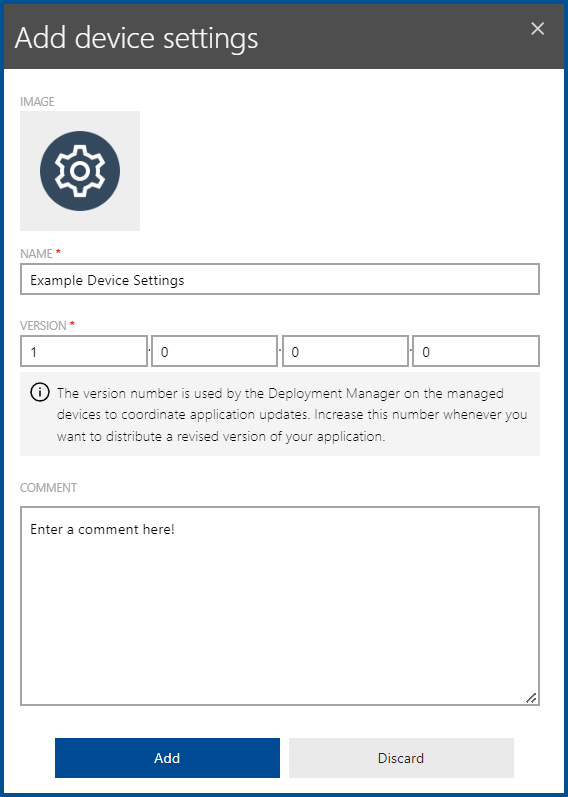Click the Discard button

(401, 758)
